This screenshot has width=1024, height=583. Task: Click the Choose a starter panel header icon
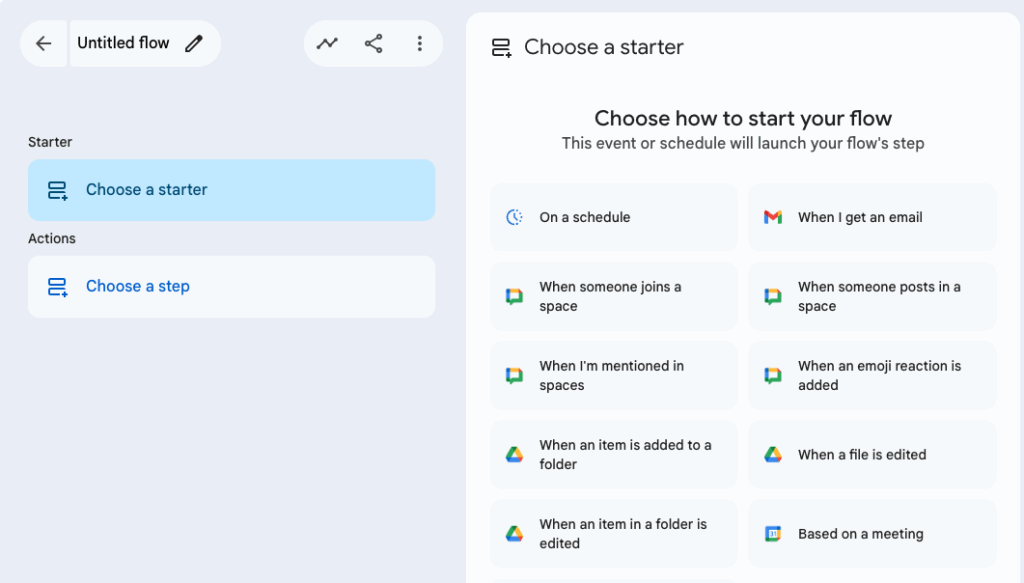pos(502,47)
